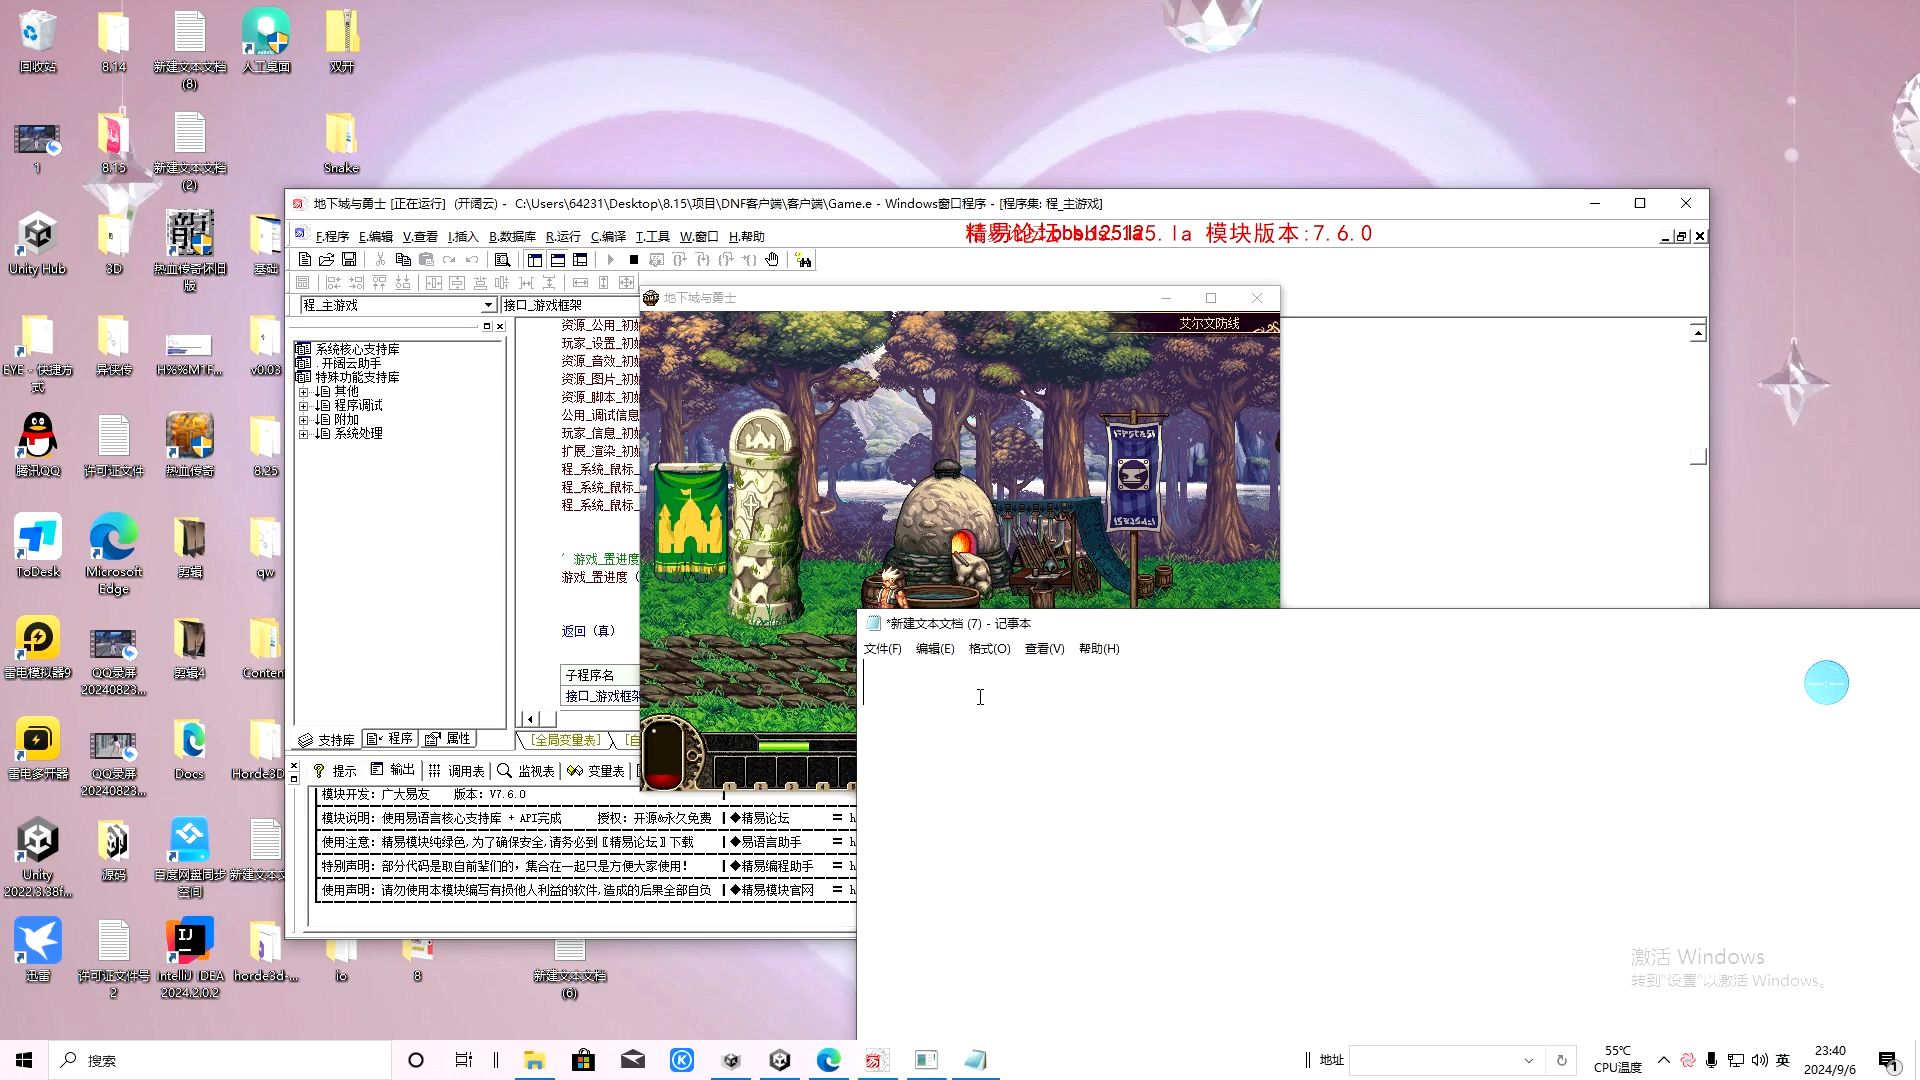
Task: Click the Cut scissors toolbar icon
Action: pyautogui.click(x=380, y=260)
